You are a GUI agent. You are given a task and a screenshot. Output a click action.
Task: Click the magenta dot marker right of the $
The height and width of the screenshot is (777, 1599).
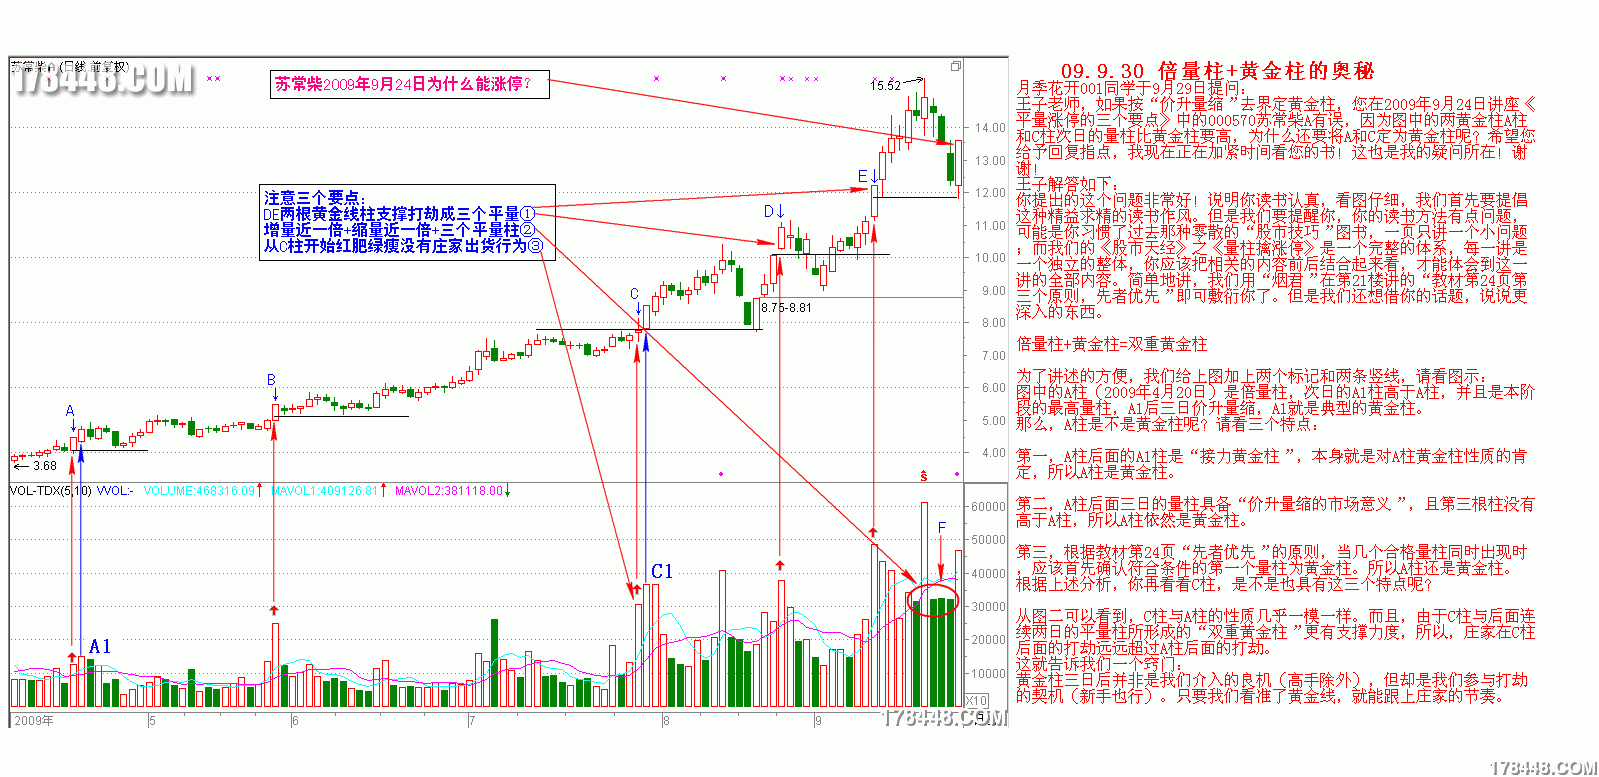[x=957, y=474]
